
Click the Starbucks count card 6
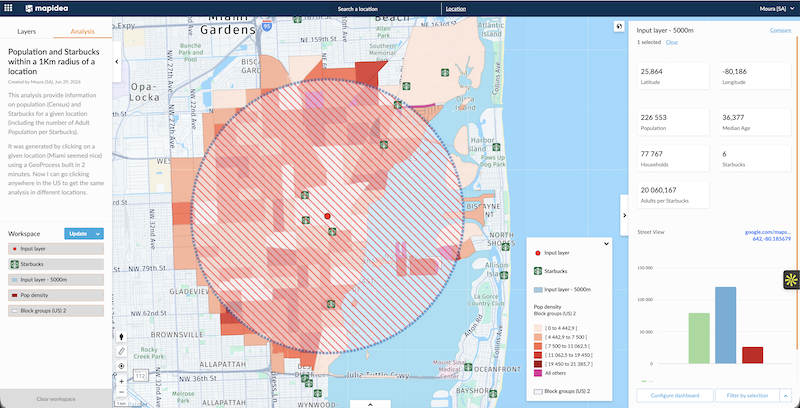click(755, 159)
